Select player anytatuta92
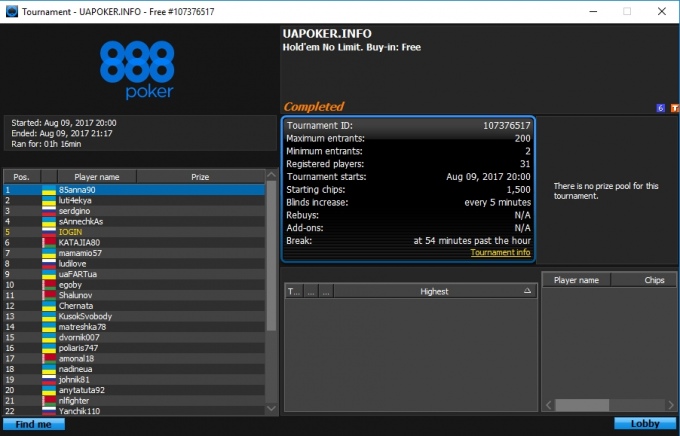 pyautogui.click(x=134, y=390)
